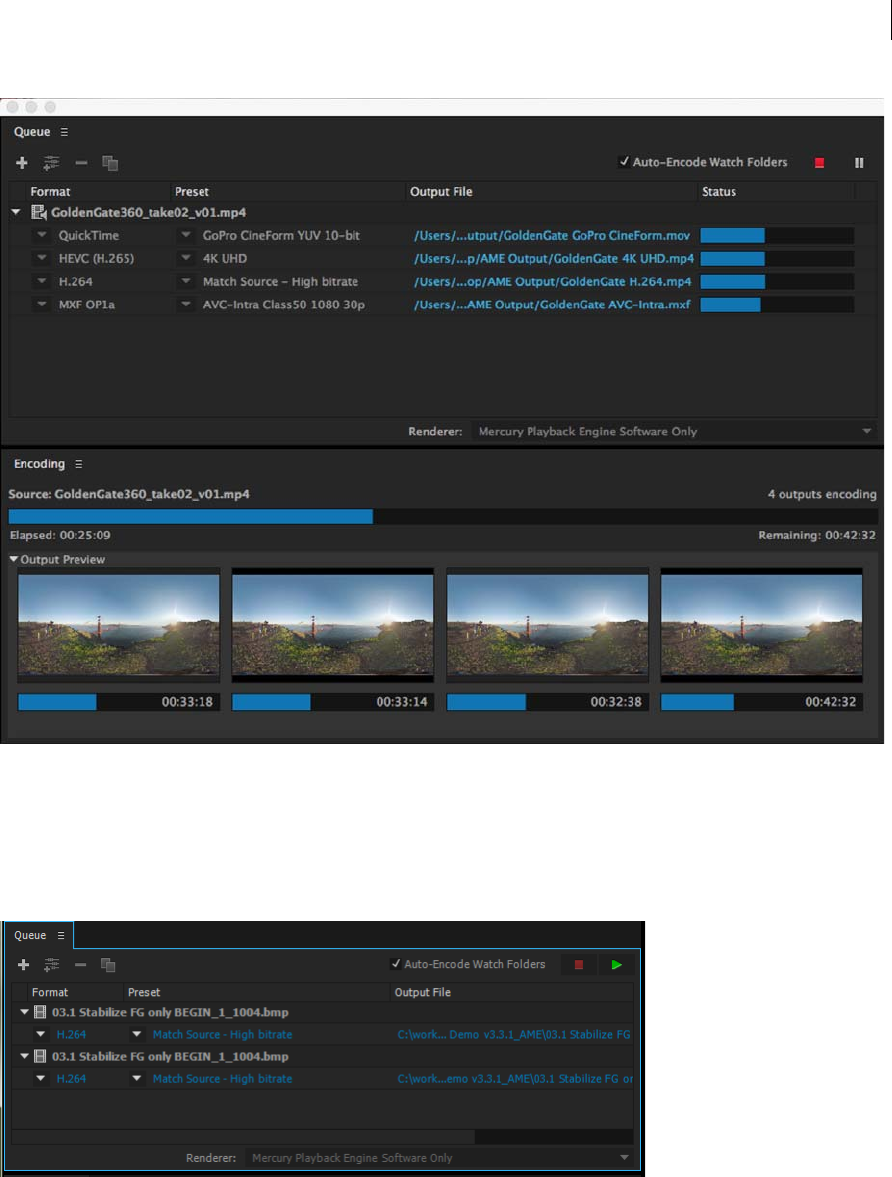Open the preset dropdown for GoPro CineForm YUV 10-bit
The height and width of the screenshot is (1177, 892).
(x=185, y=235)
